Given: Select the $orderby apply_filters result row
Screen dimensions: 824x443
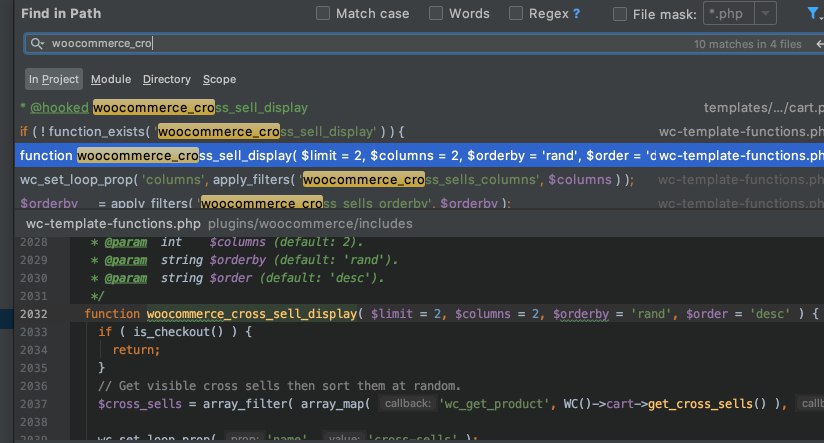Looking at the screenshot, I should (x=419, y=202).
